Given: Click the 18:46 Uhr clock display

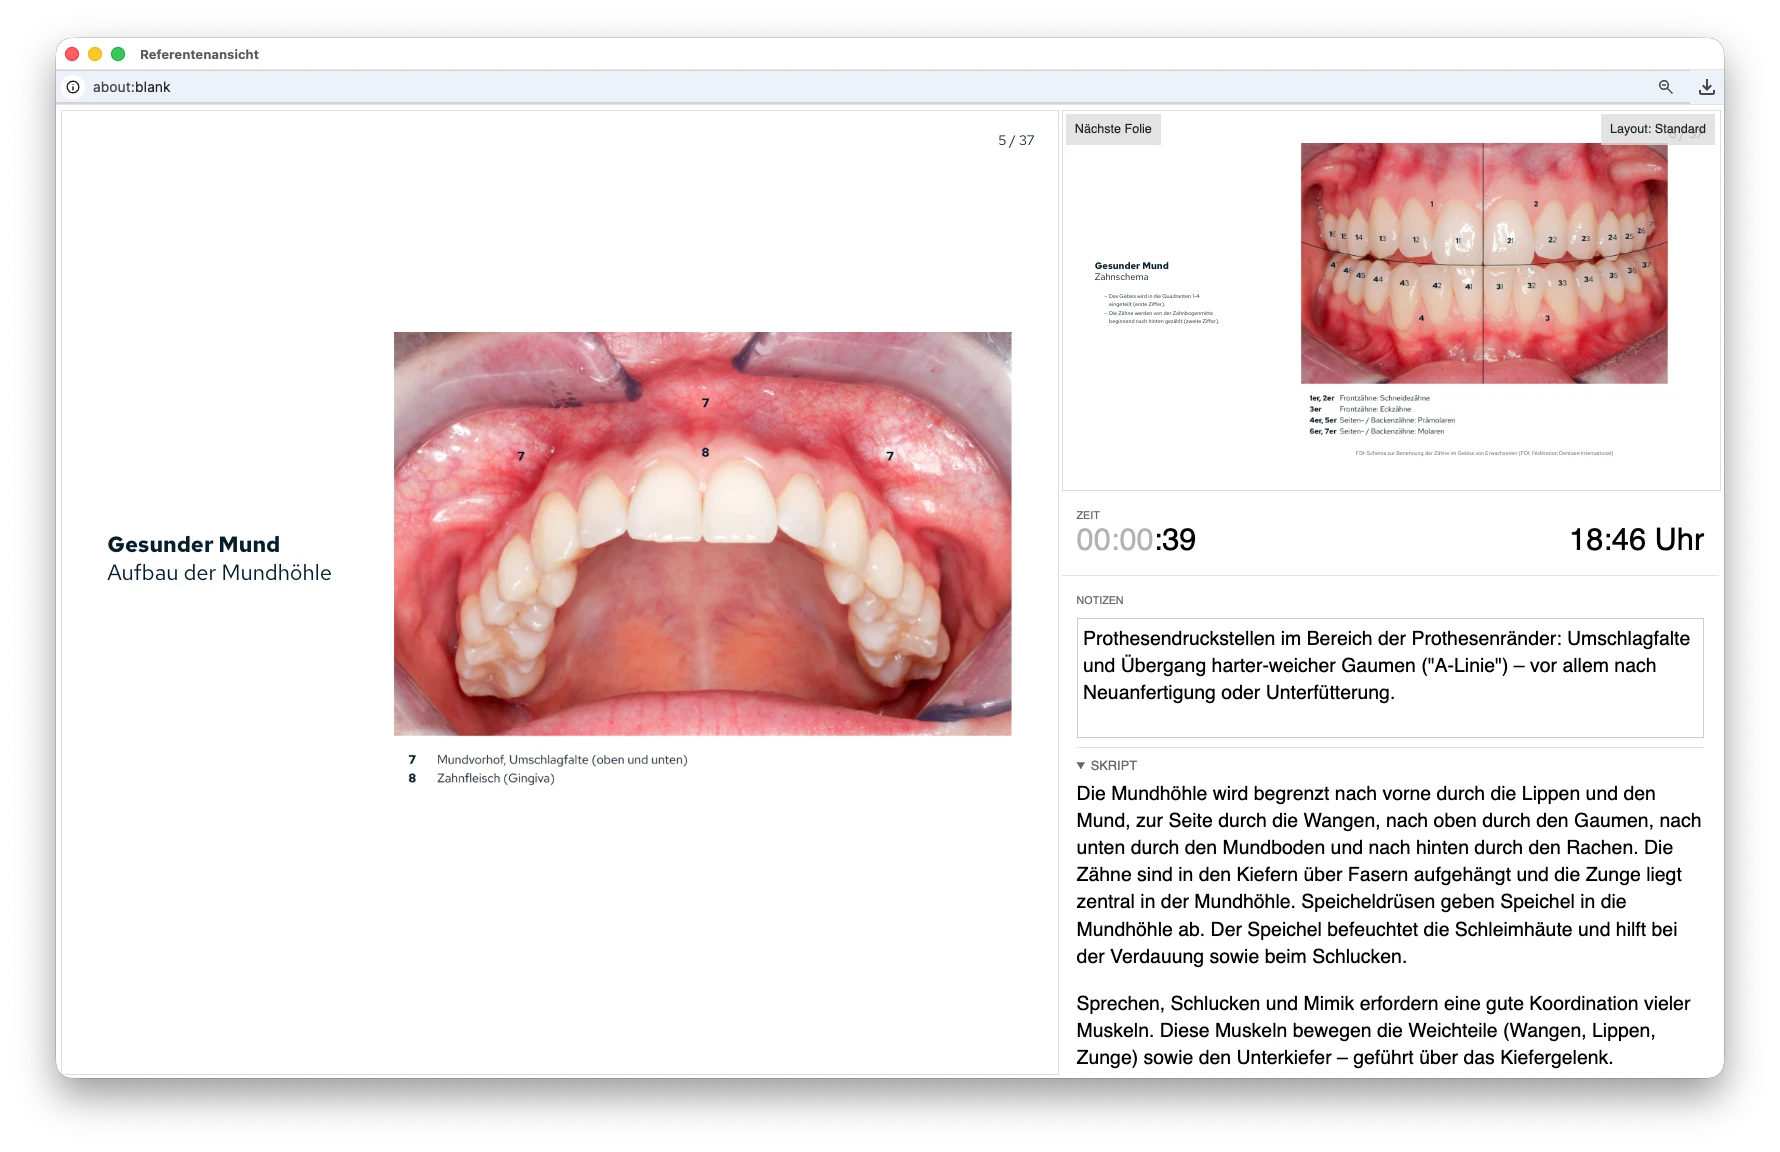Looking at the screenshot, I should click(1636, 540).
